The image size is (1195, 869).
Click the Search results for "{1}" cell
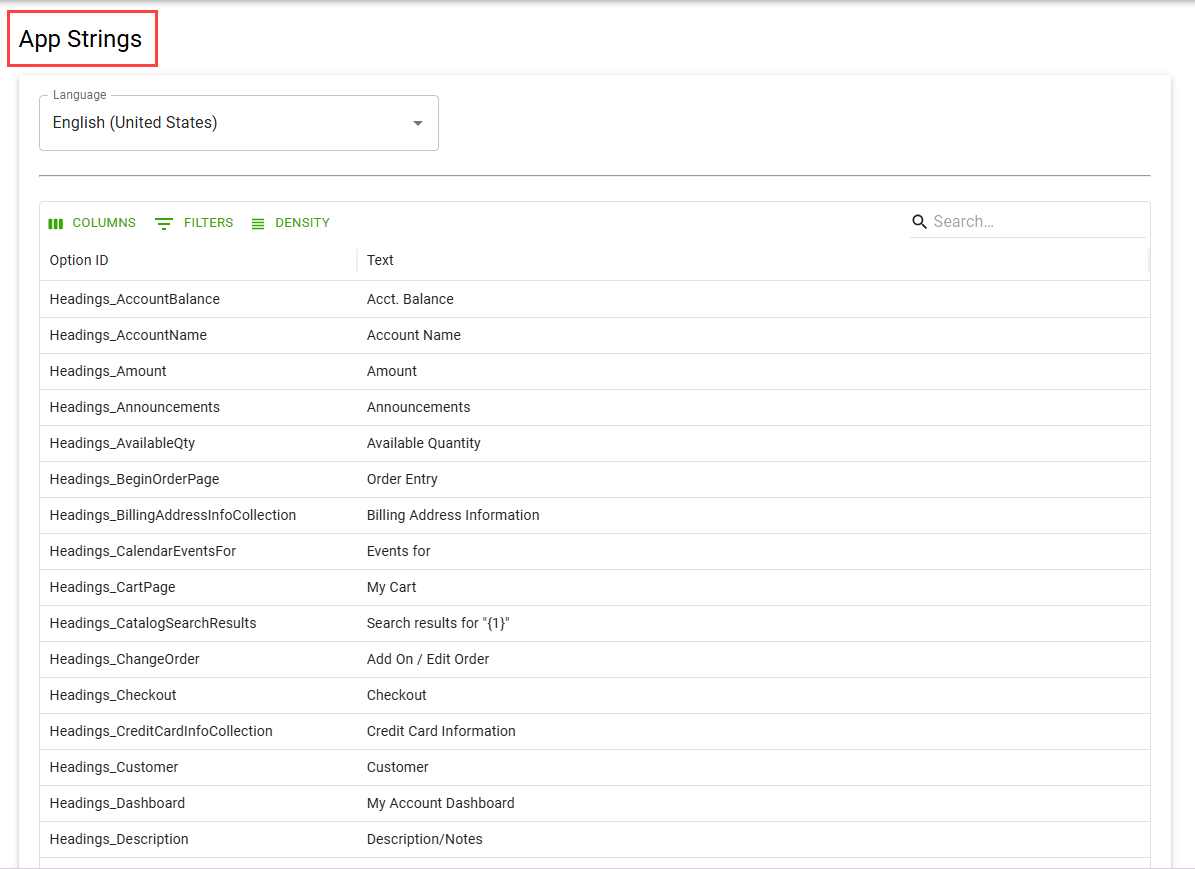coord(439,623)
